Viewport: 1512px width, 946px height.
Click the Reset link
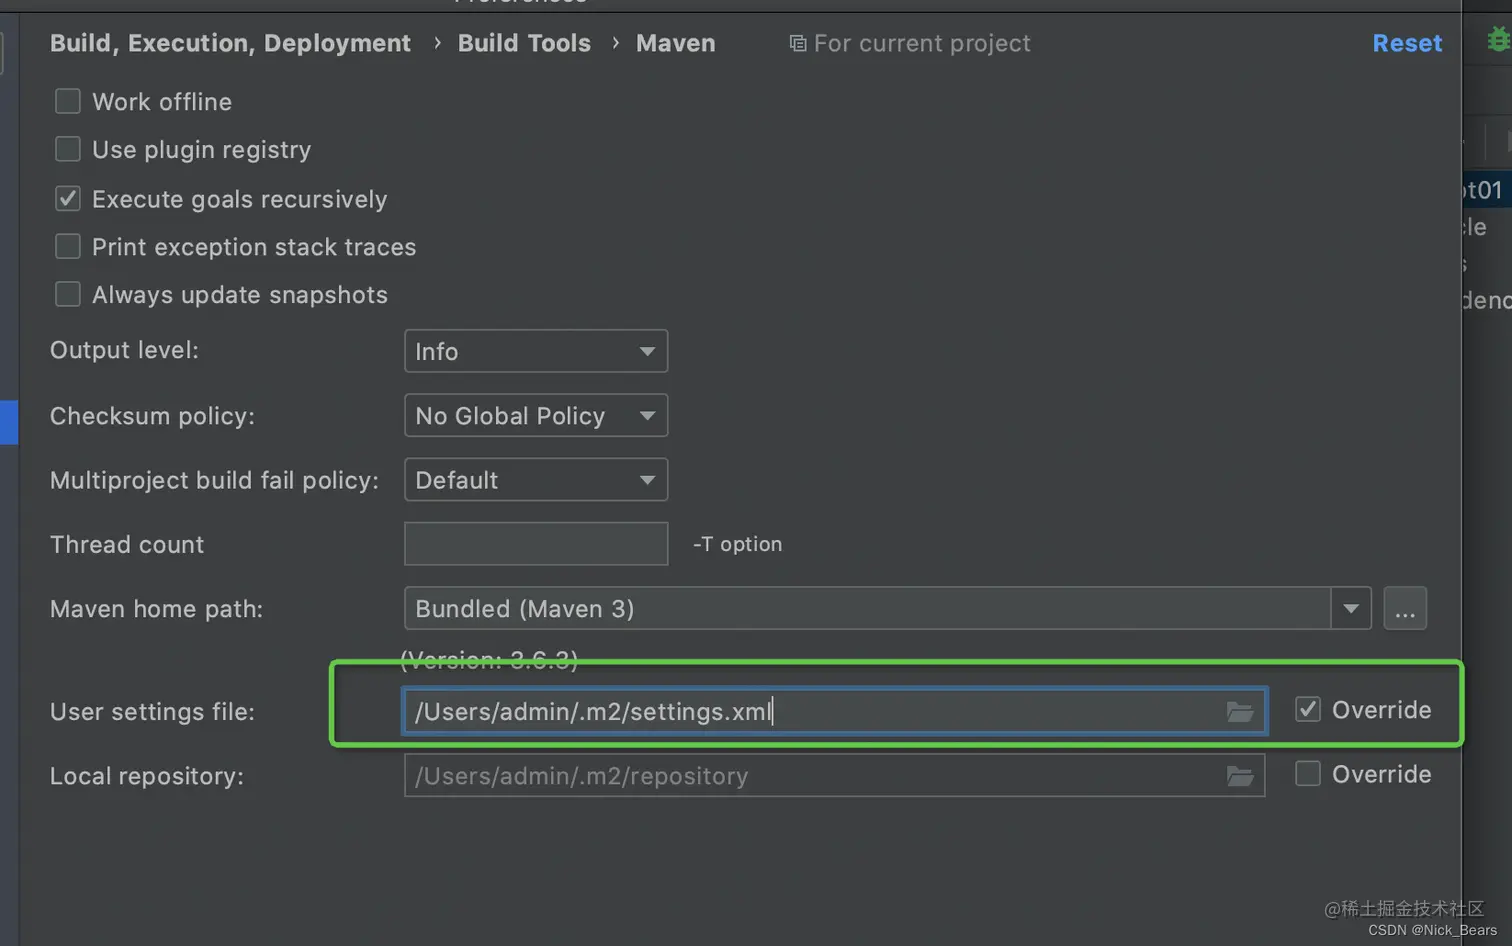click(x=1407, y=43)
